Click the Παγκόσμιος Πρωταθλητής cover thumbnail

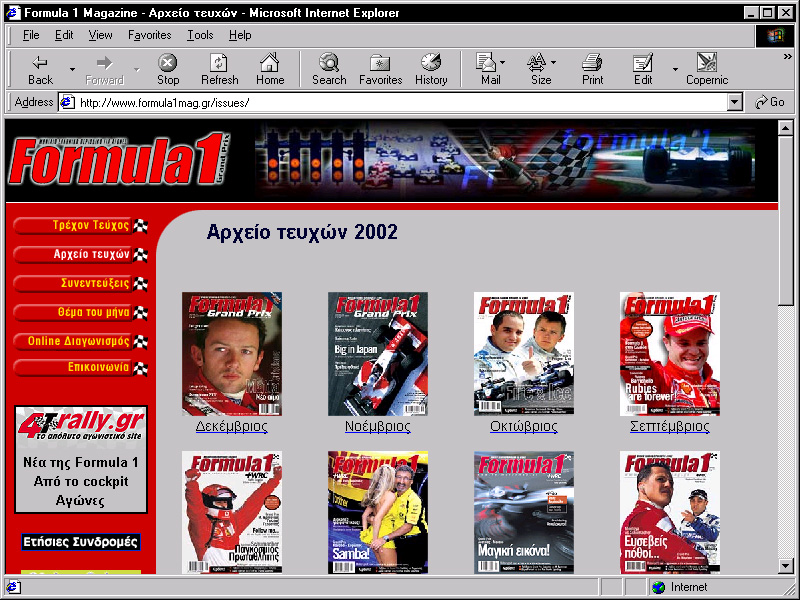click(232, 512)
